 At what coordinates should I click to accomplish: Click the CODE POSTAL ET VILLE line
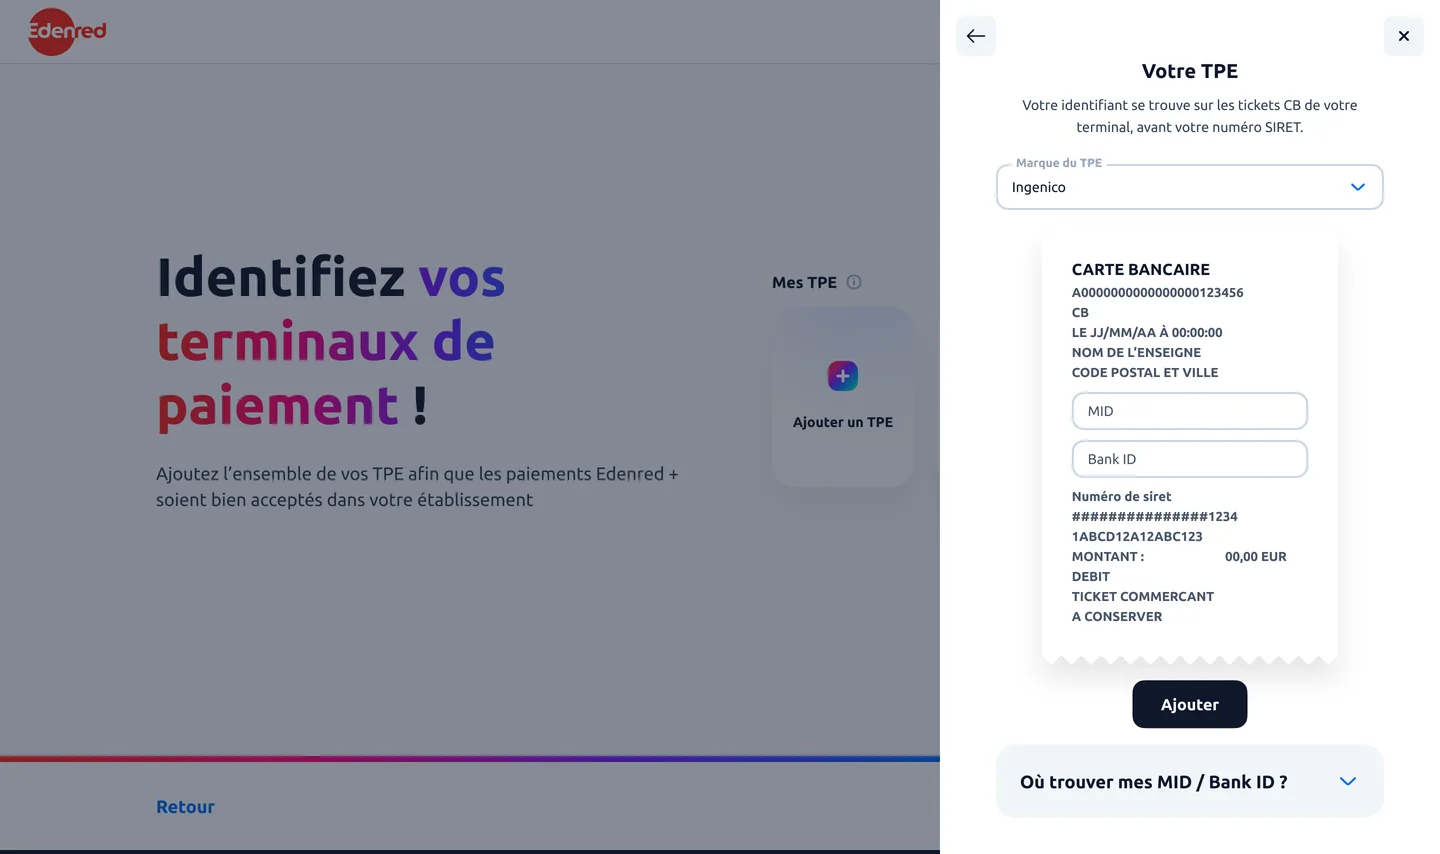tap(1144, 372)
